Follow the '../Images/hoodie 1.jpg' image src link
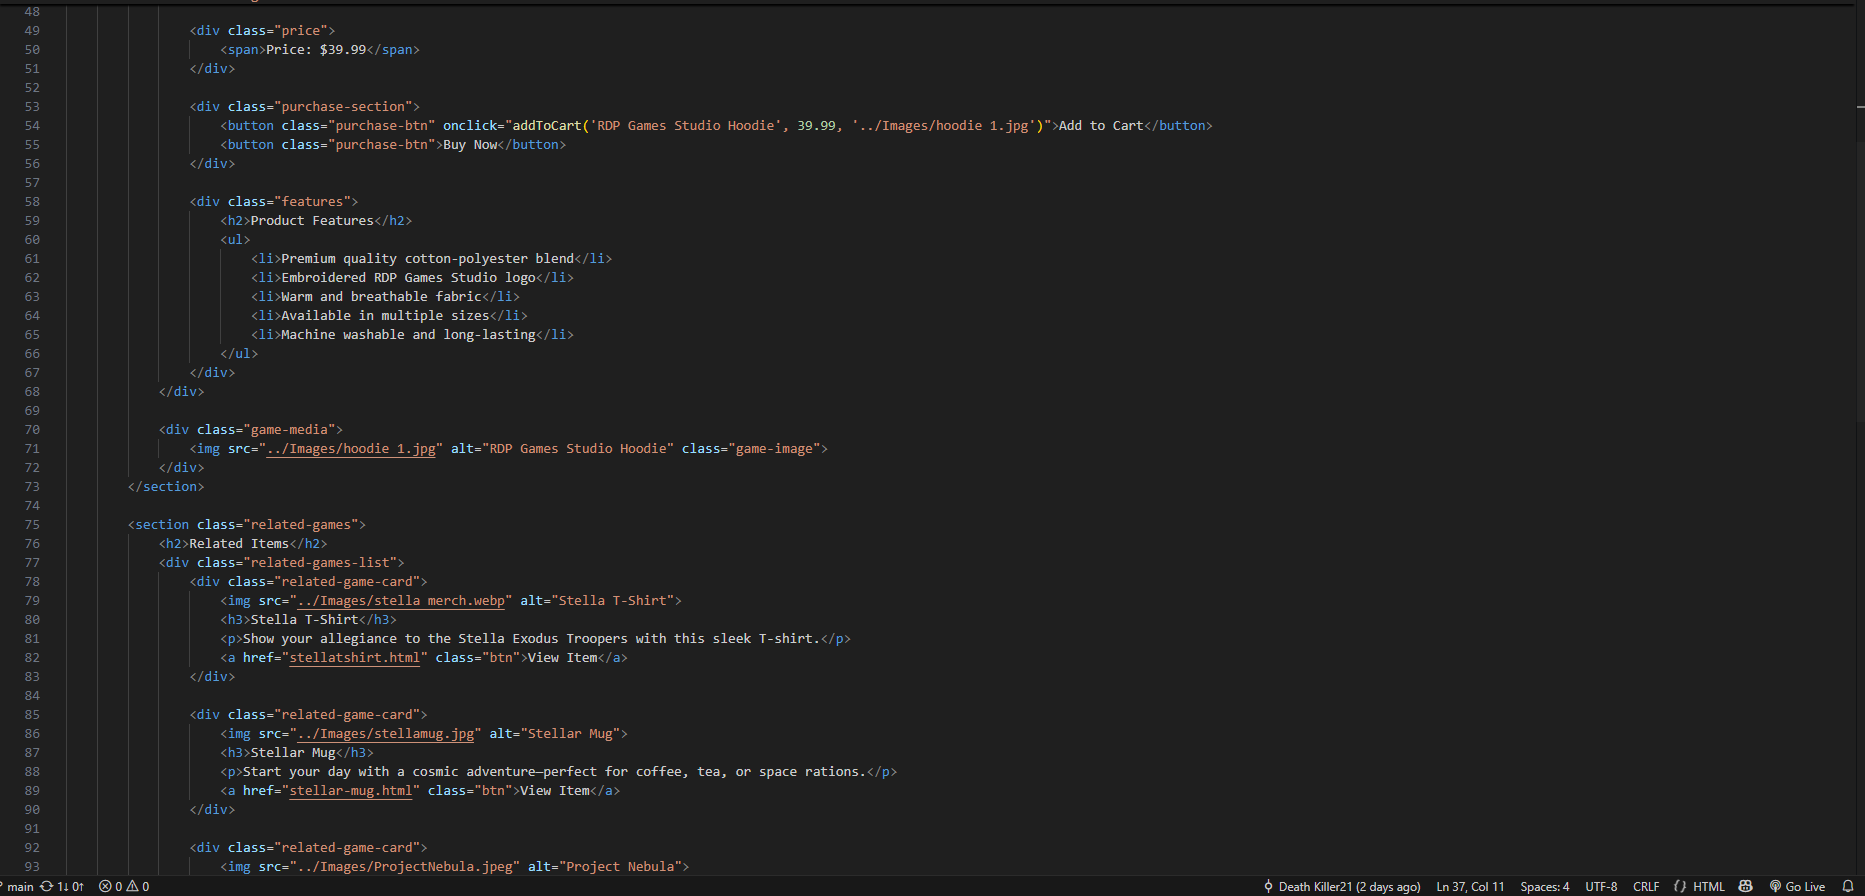 point(351,449)
